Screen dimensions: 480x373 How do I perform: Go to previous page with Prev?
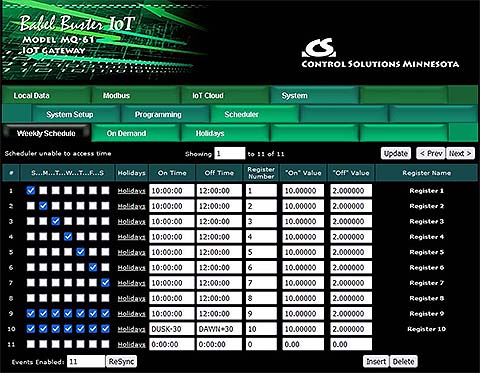(x=431, y=153)
